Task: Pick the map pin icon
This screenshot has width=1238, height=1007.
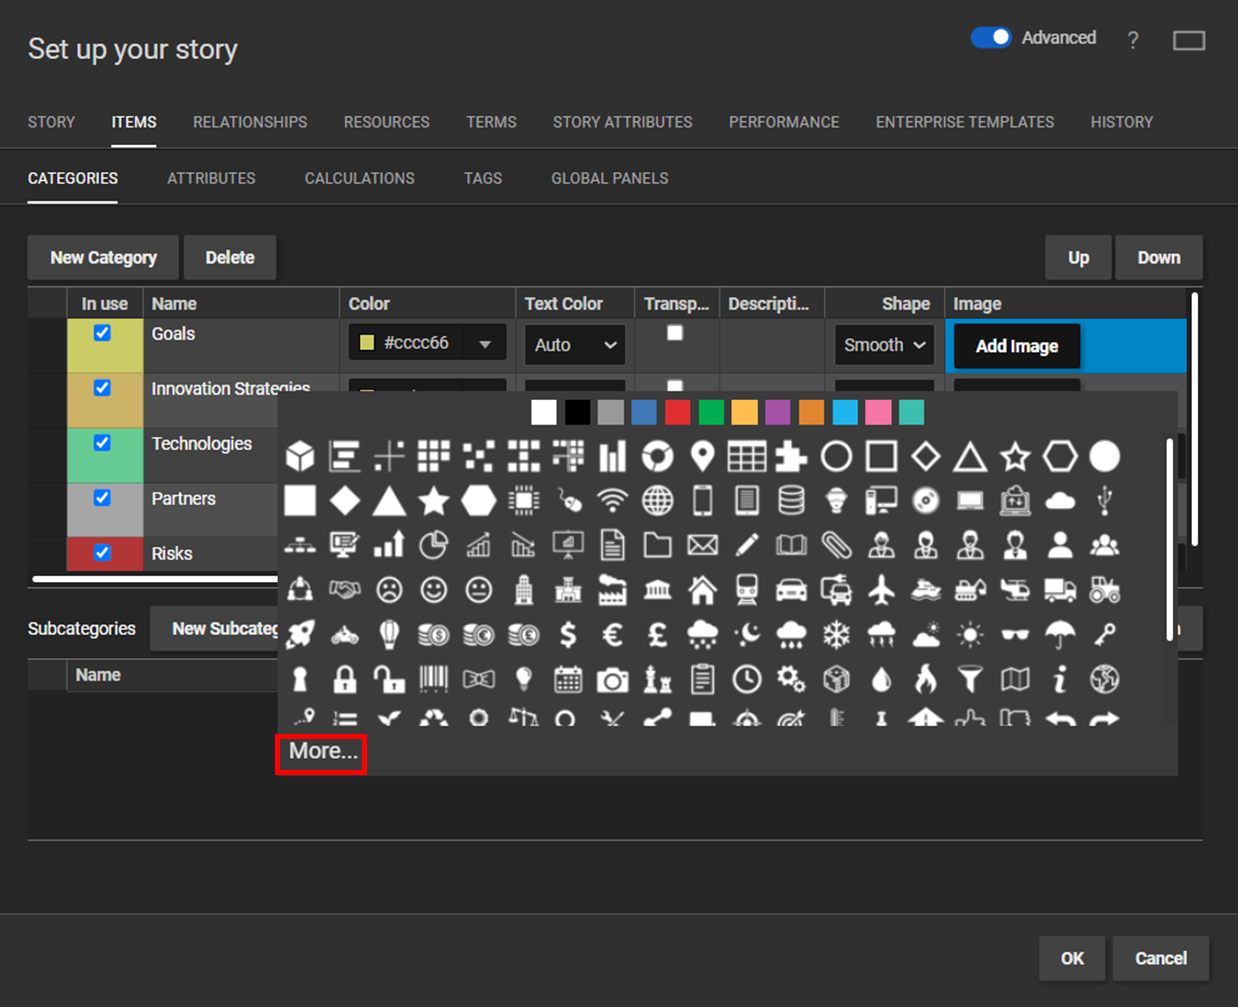Action: [703, 457]
